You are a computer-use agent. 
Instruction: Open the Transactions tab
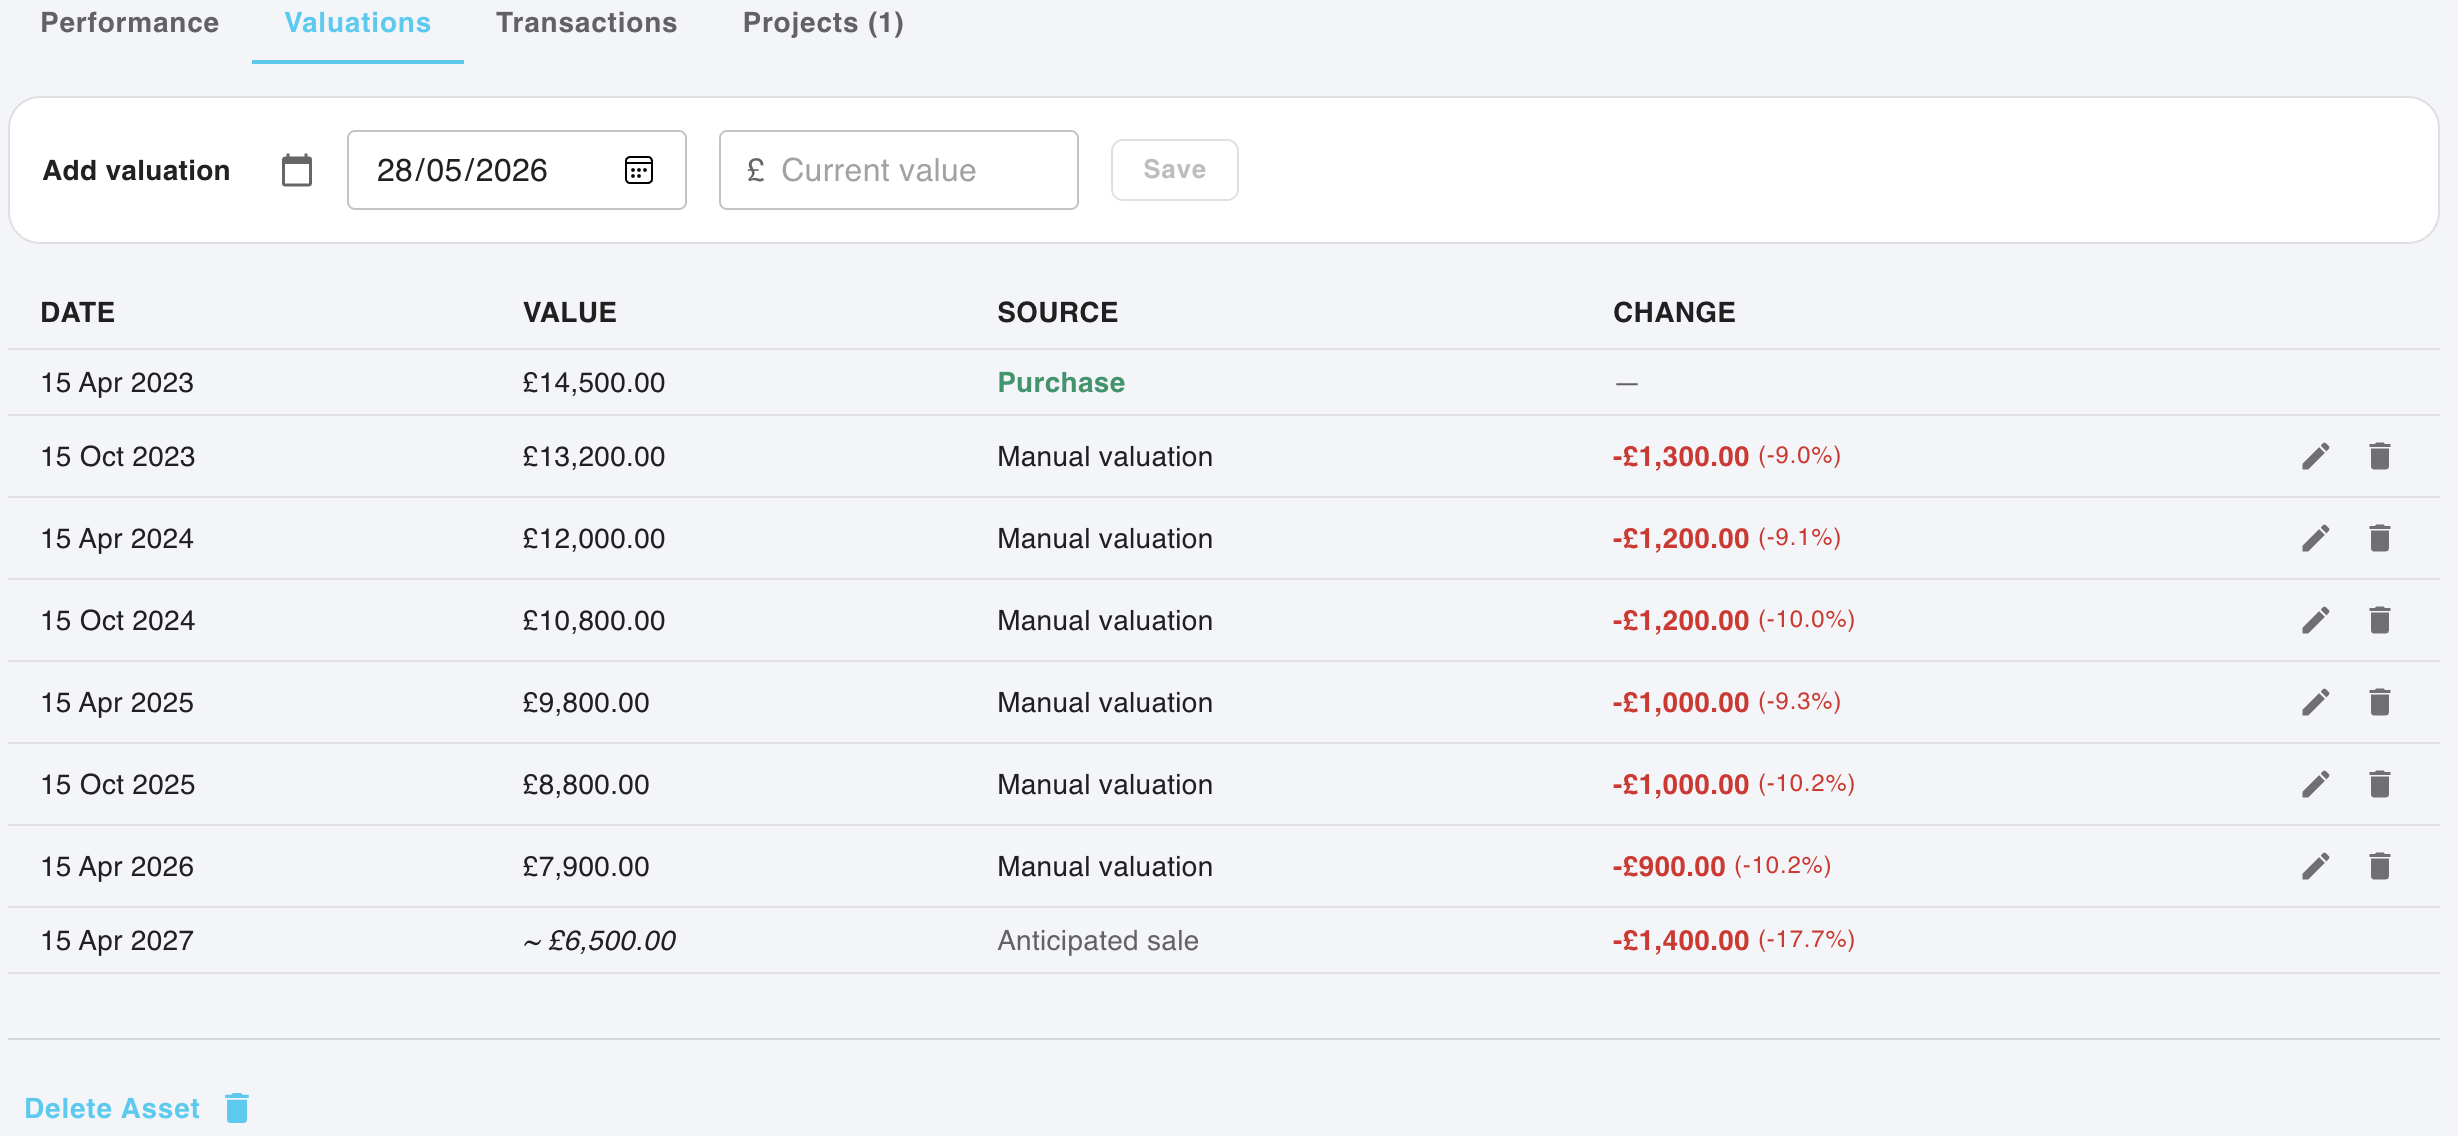point(587,23)
